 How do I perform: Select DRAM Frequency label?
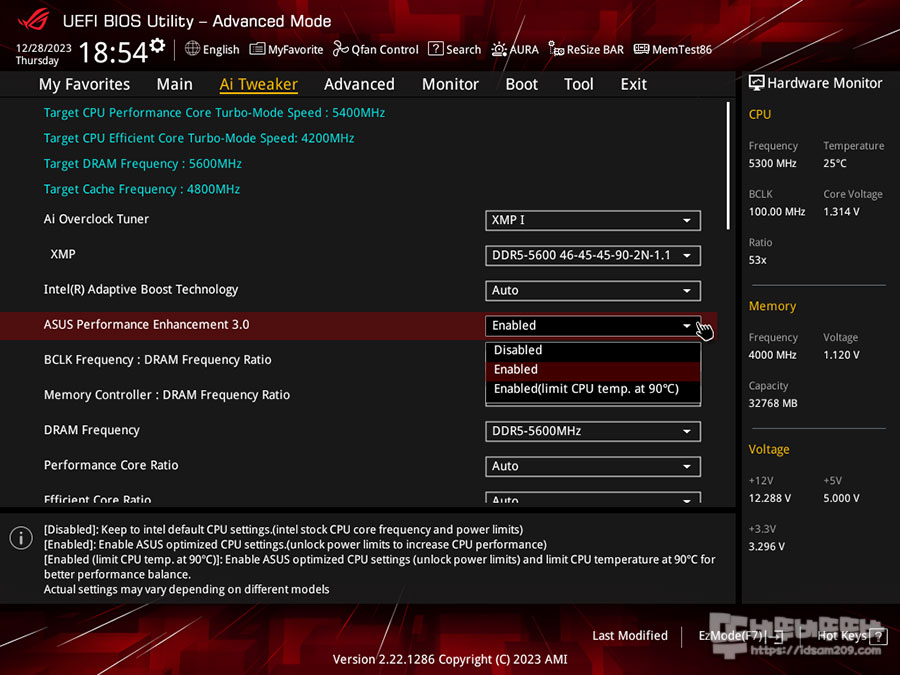click(91, 430)
